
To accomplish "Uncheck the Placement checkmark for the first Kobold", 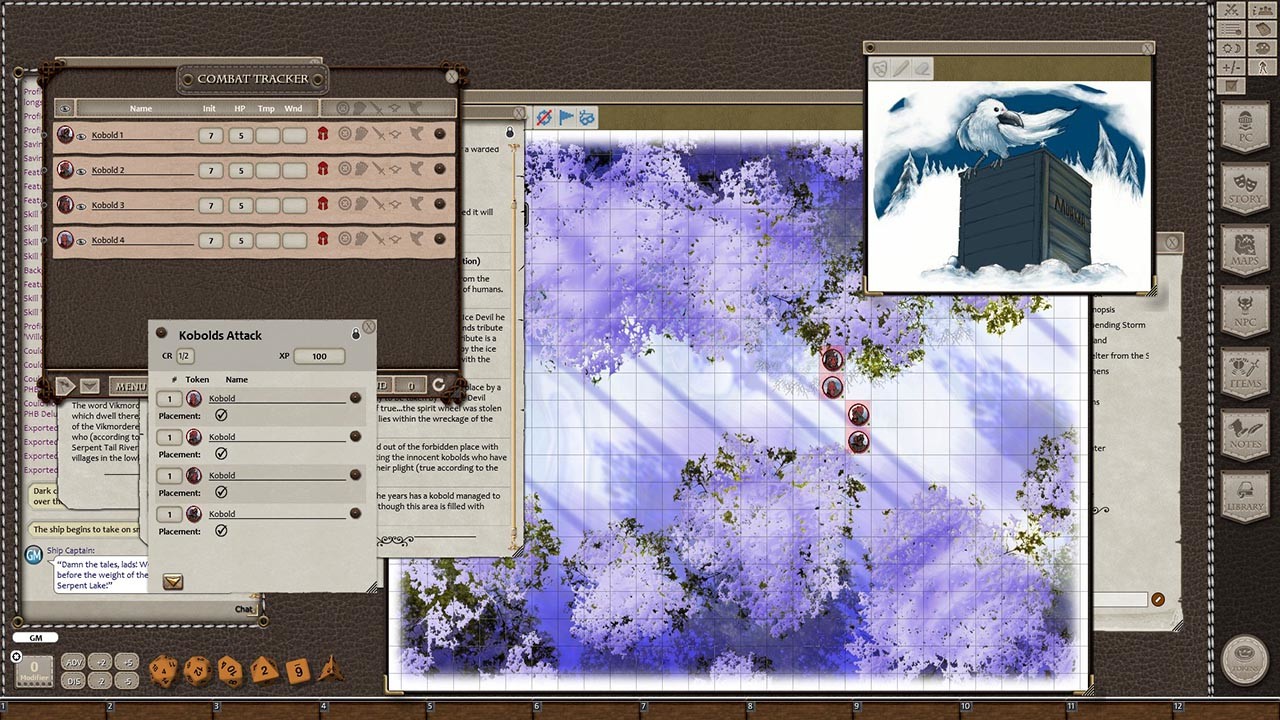I will [x=222, y=415].
